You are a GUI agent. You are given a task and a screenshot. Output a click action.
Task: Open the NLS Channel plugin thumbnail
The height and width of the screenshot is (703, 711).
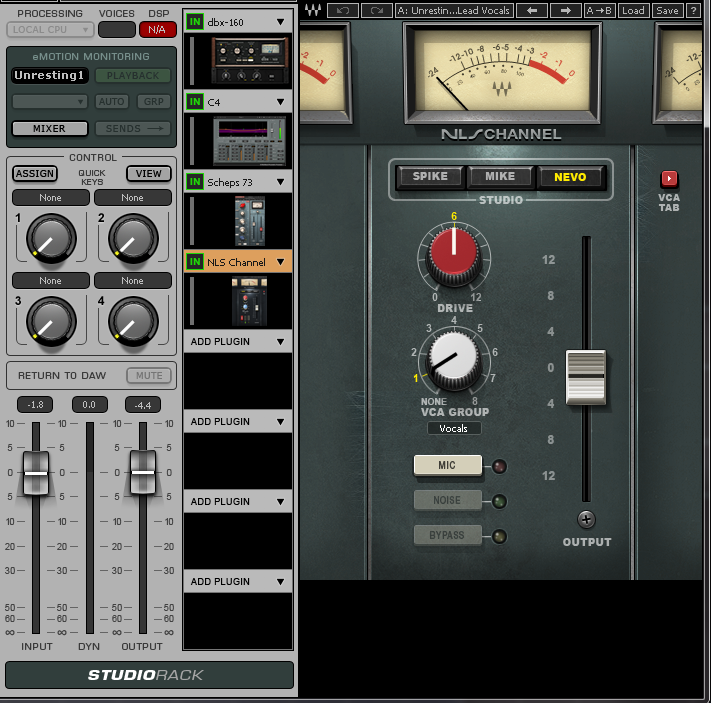click(249, 301)
